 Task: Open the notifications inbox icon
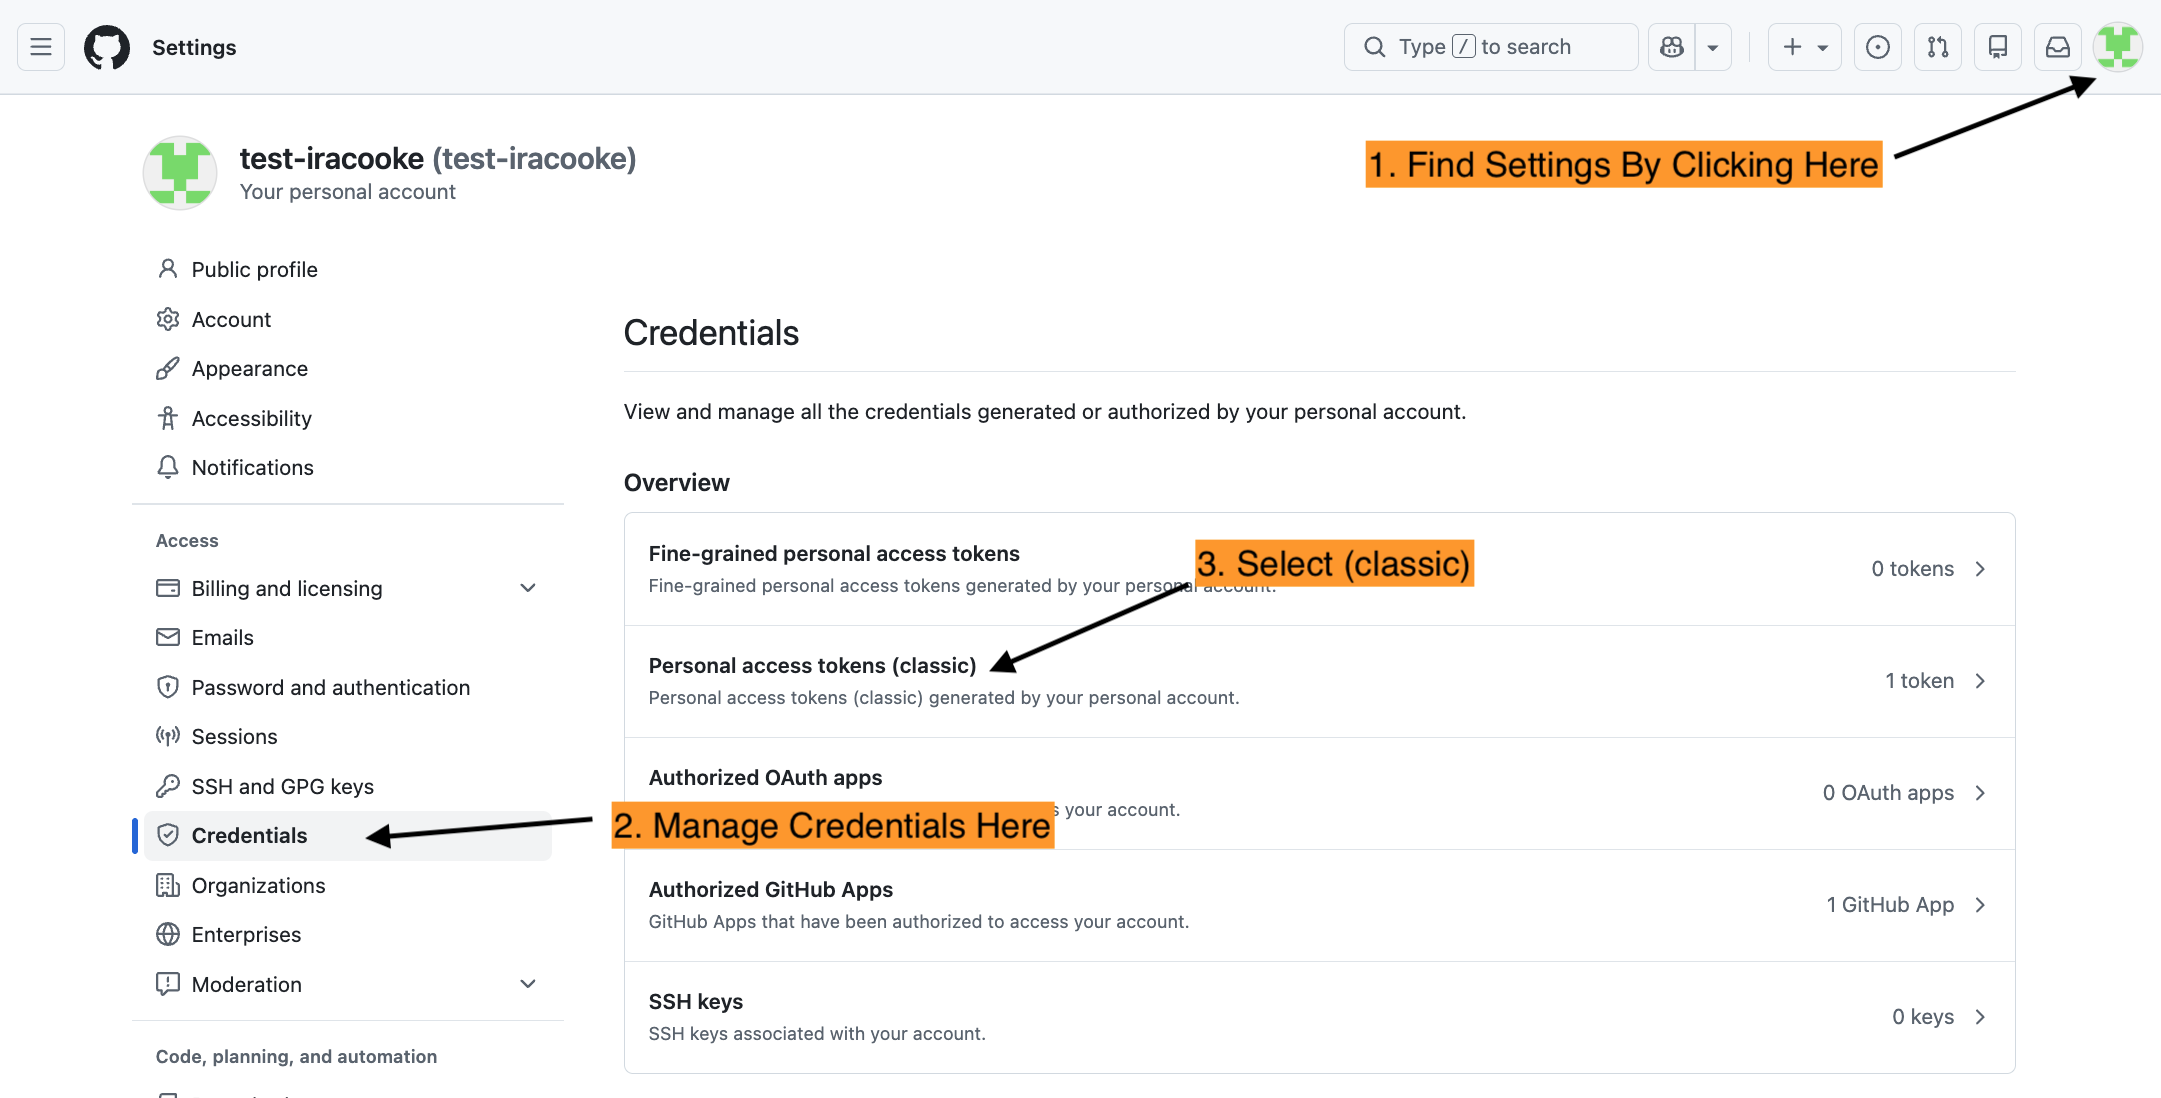pos(2058,47)
